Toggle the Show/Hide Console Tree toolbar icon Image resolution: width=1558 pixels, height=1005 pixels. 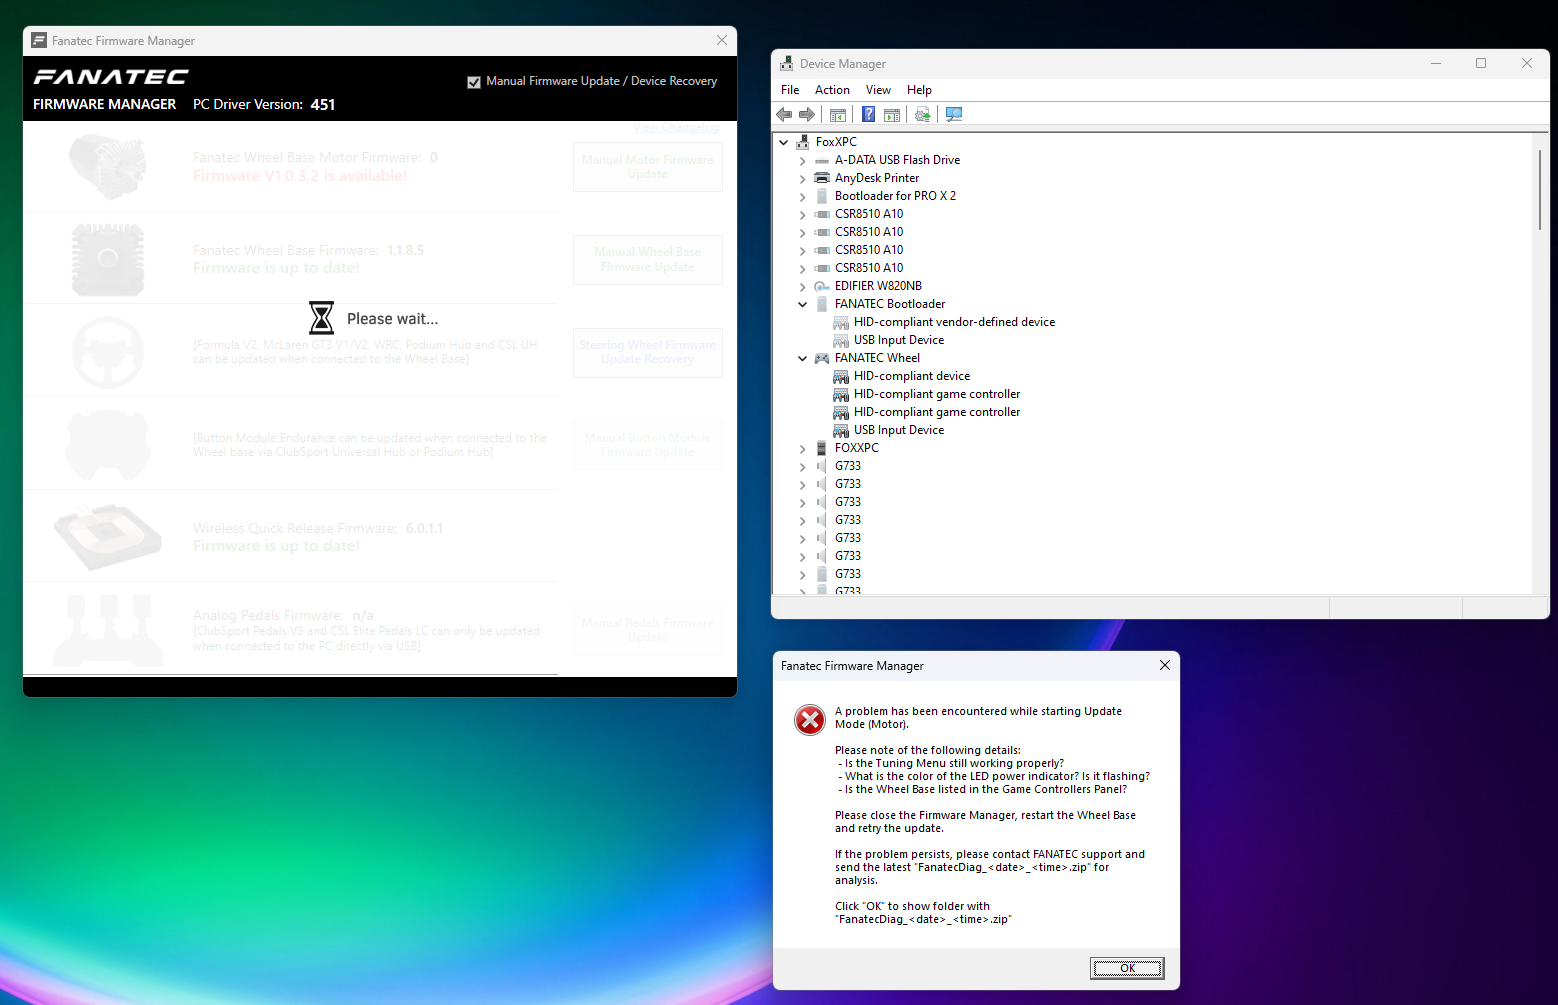coord(838,115)
